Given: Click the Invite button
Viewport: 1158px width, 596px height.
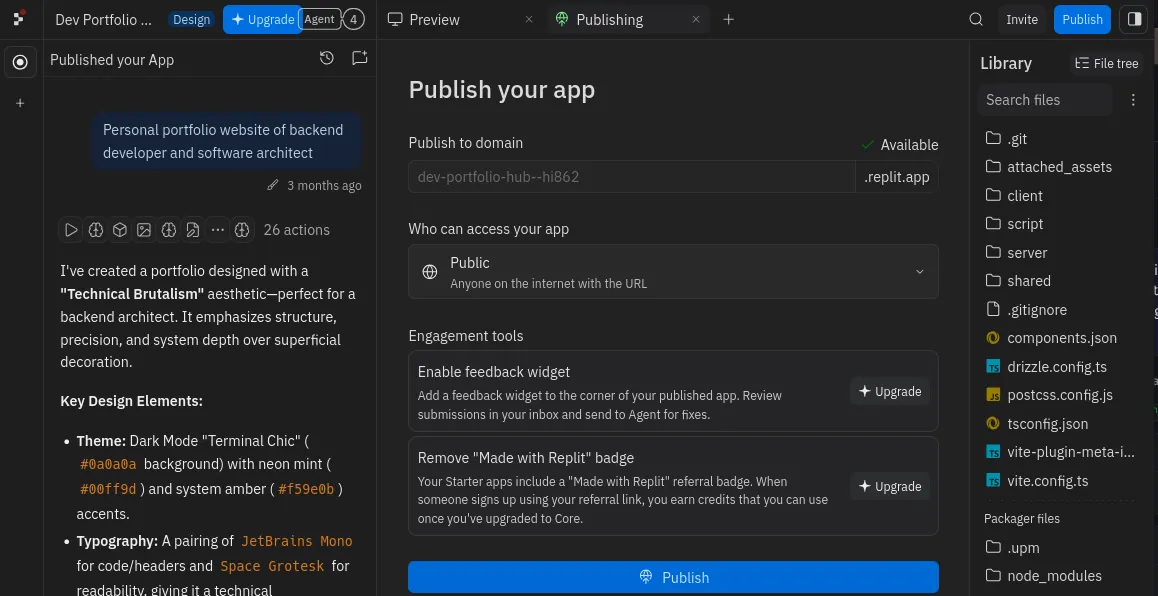Looking at the screenshot, I should click(1022, 19).
